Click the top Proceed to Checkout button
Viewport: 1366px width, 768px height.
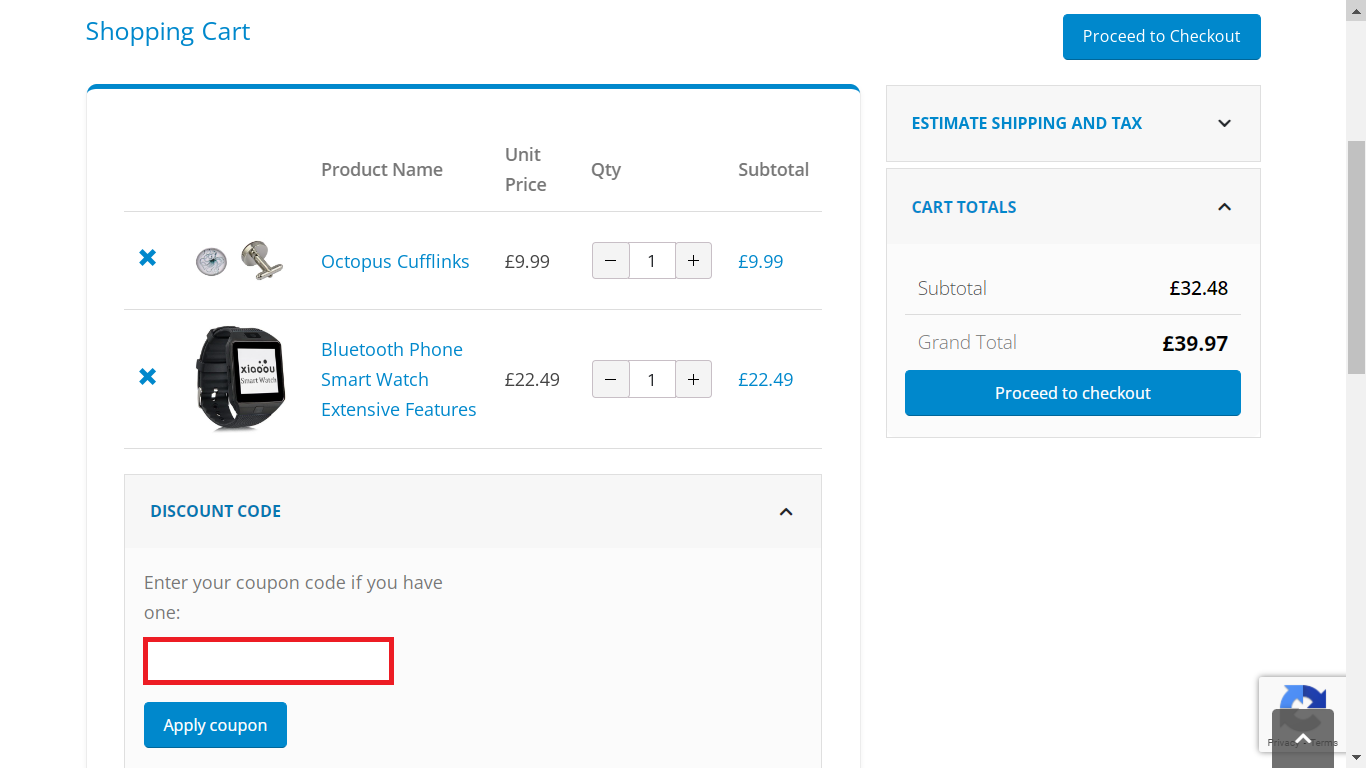(x=1161, y=37)
